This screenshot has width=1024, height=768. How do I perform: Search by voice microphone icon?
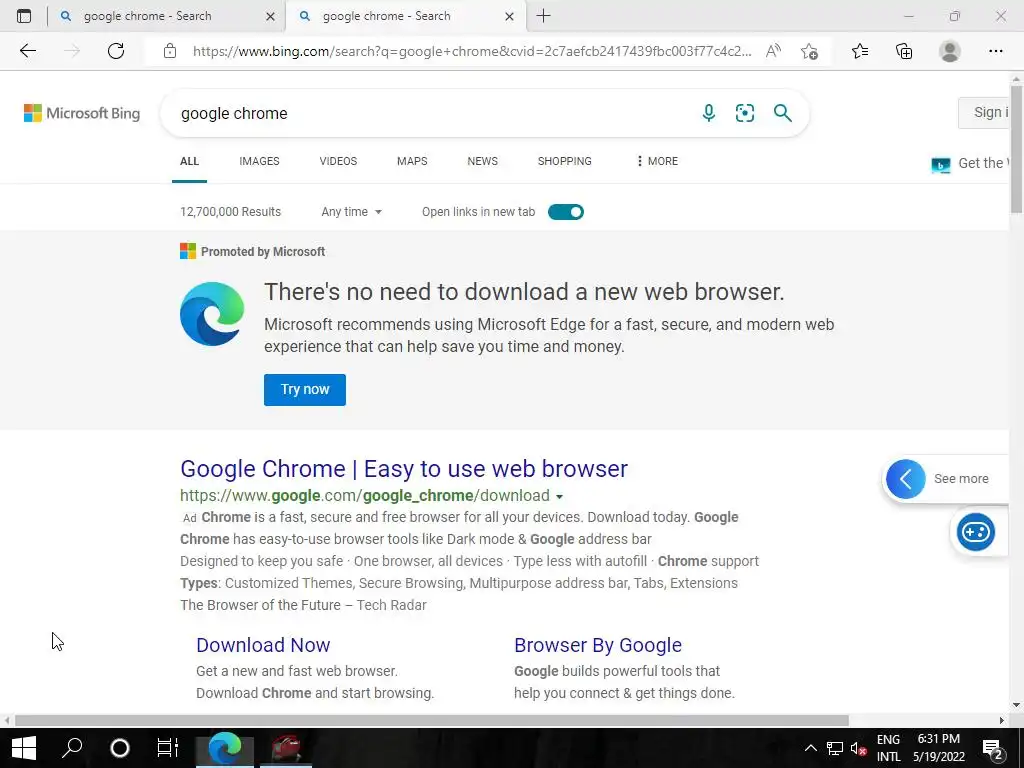(x=709, y=113)
